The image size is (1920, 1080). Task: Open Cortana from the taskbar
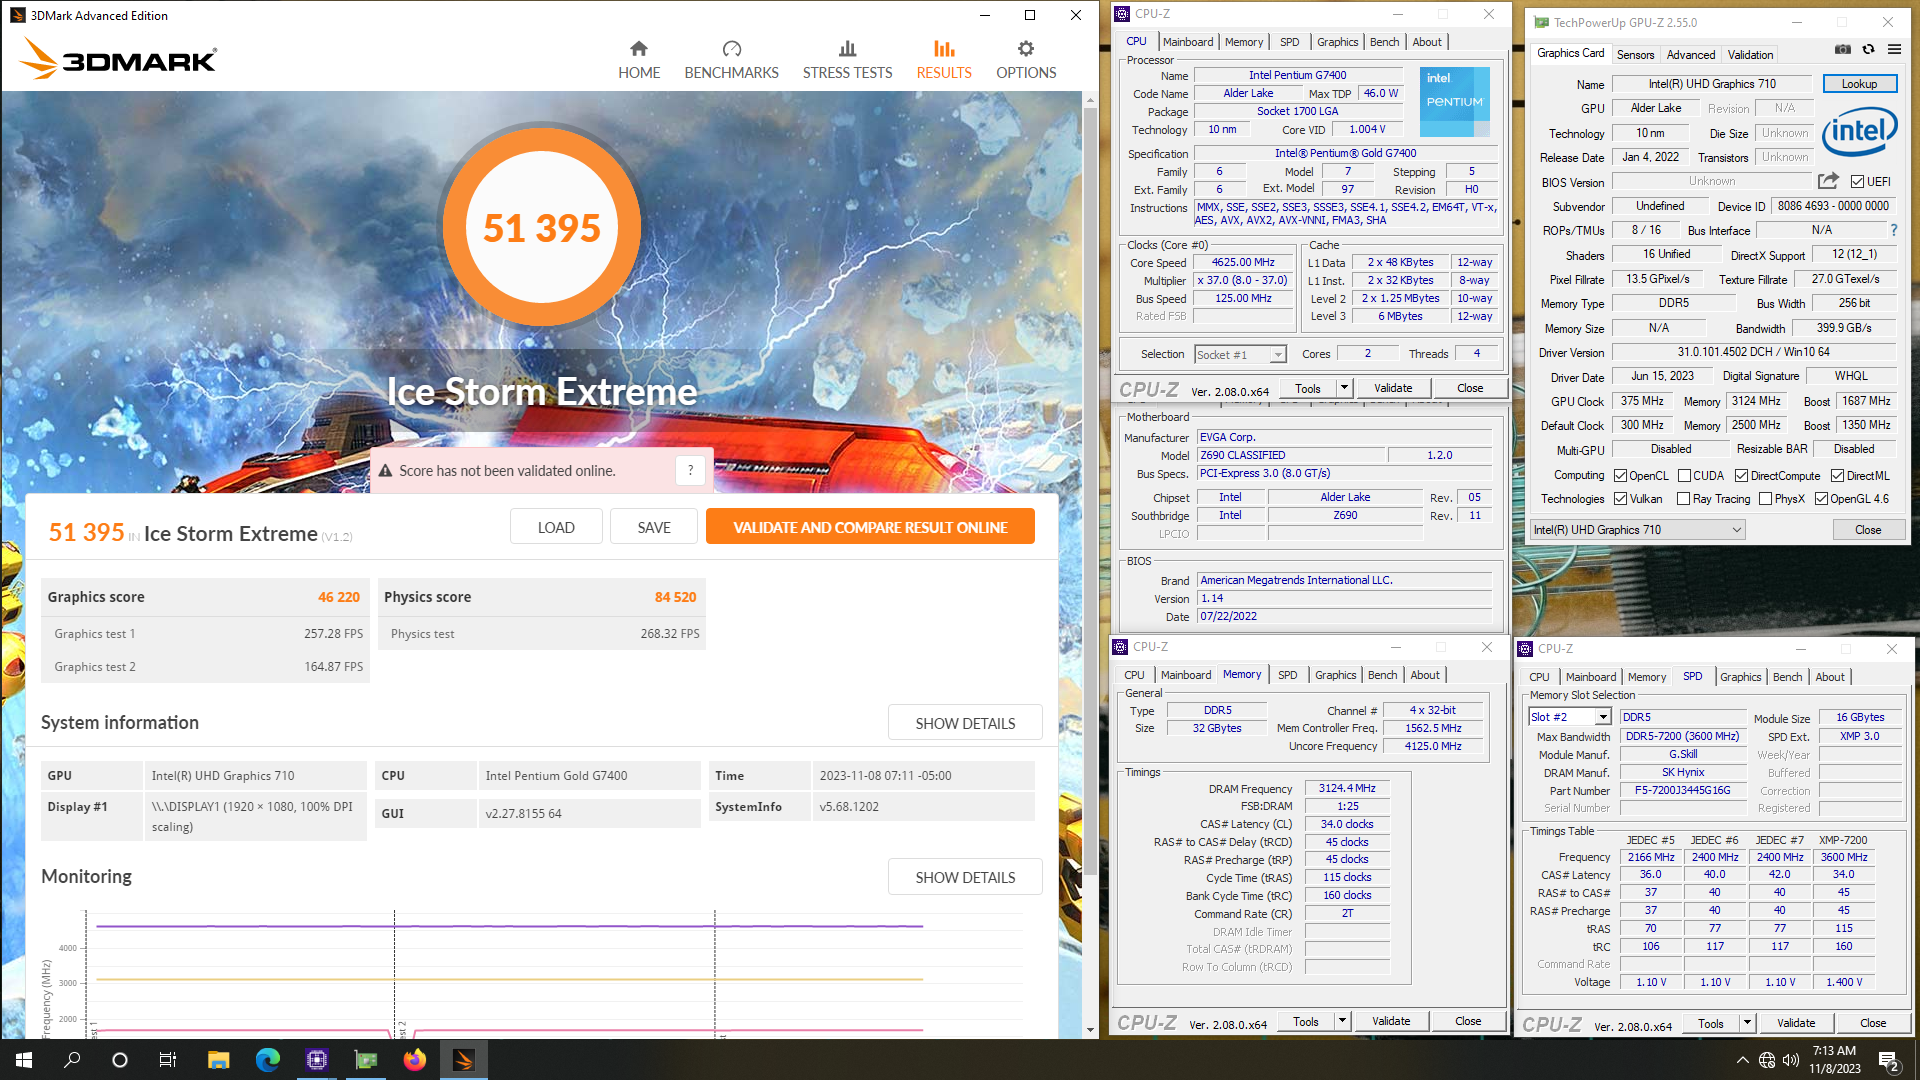click(120, 1060)
